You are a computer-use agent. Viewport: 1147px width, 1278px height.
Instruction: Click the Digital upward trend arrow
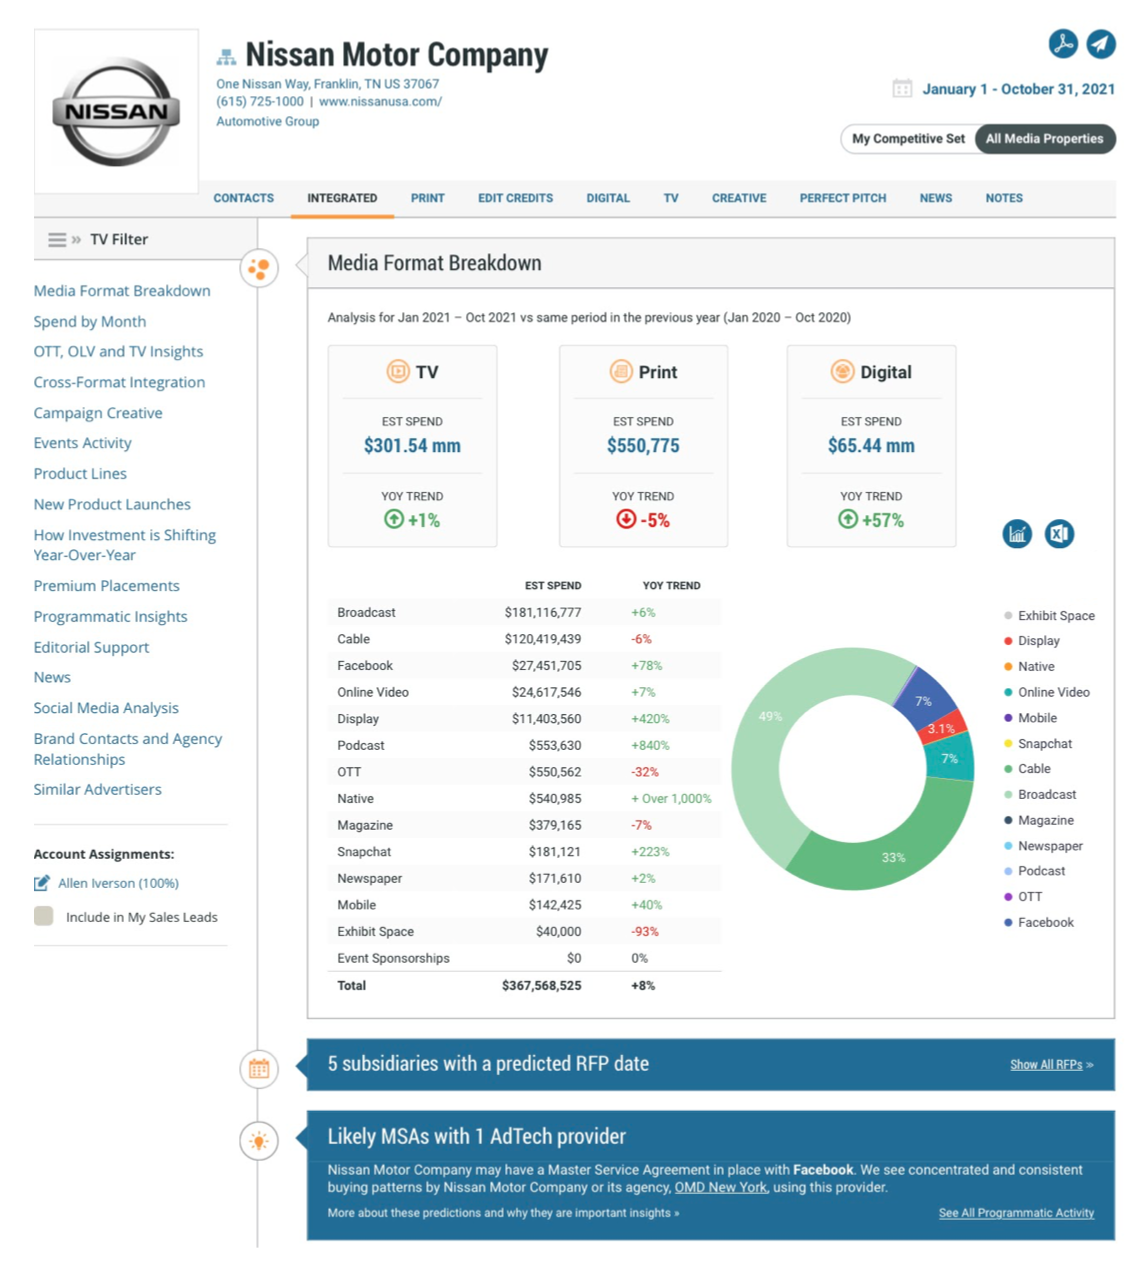[x=848, y=519]
